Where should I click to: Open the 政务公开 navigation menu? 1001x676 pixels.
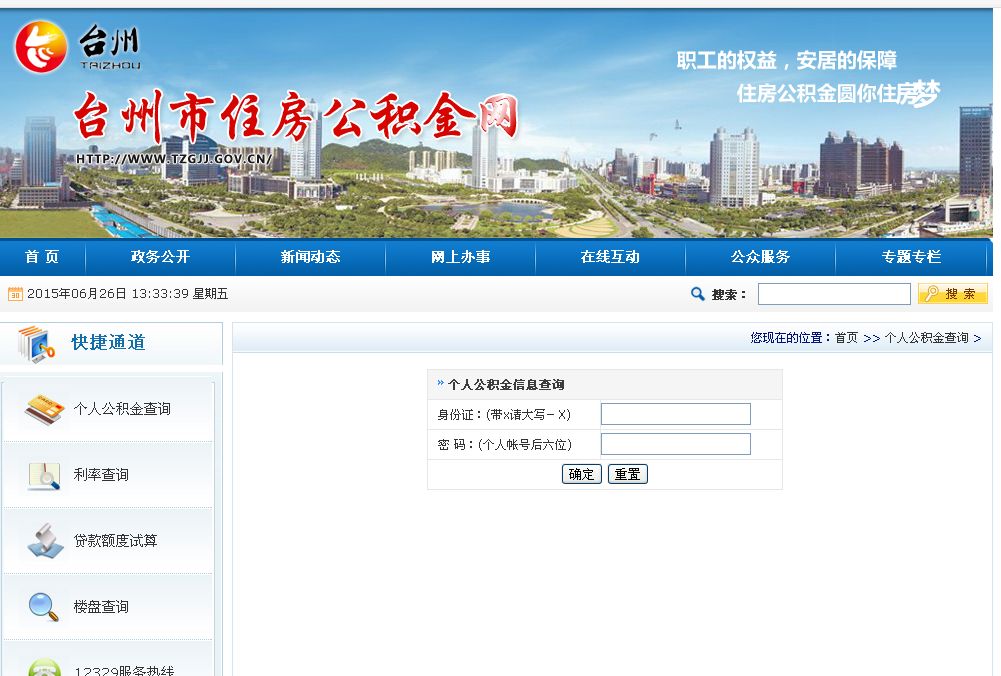(160, 257)
